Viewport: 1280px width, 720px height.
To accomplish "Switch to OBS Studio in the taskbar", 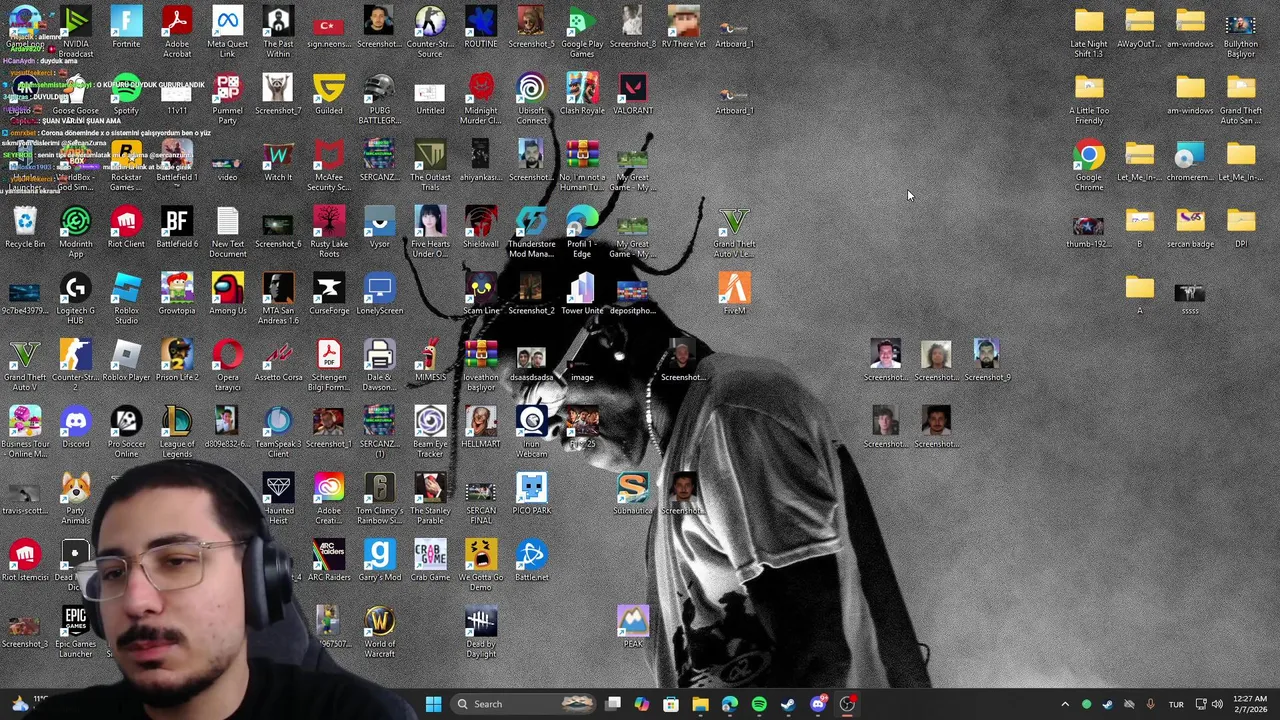I will [x=847, y=704].
